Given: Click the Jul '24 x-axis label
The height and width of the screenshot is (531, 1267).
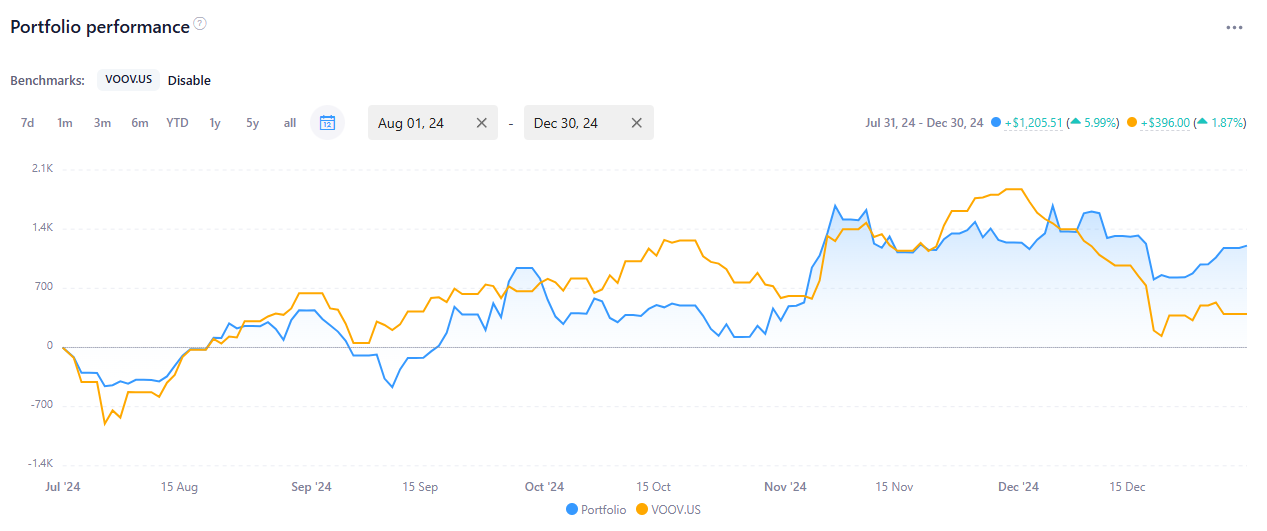Looking at the screenshot, I should pyautogui.click(x=64, y=487).
